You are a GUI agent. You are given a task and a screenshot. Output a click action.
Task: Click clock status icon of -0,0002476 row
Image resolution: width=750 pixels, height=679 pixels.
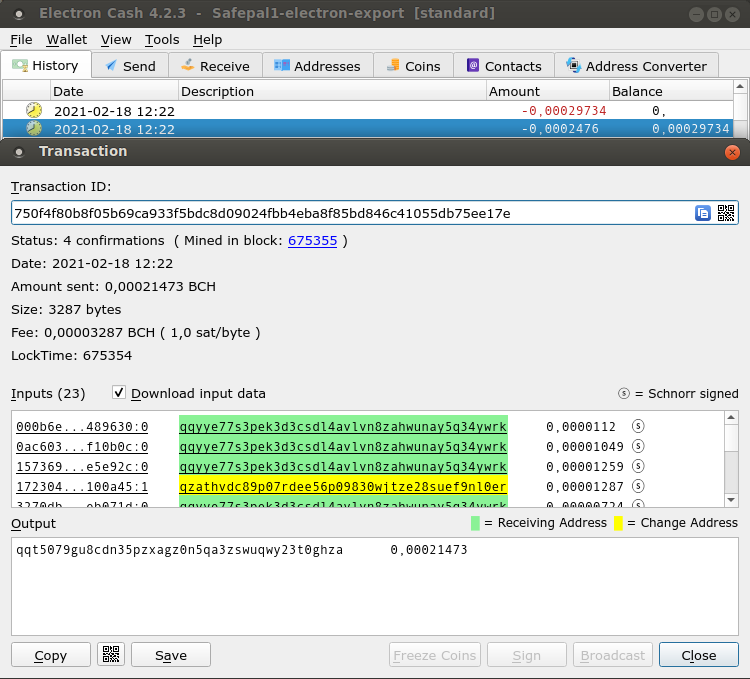click(x=34, y=128)
